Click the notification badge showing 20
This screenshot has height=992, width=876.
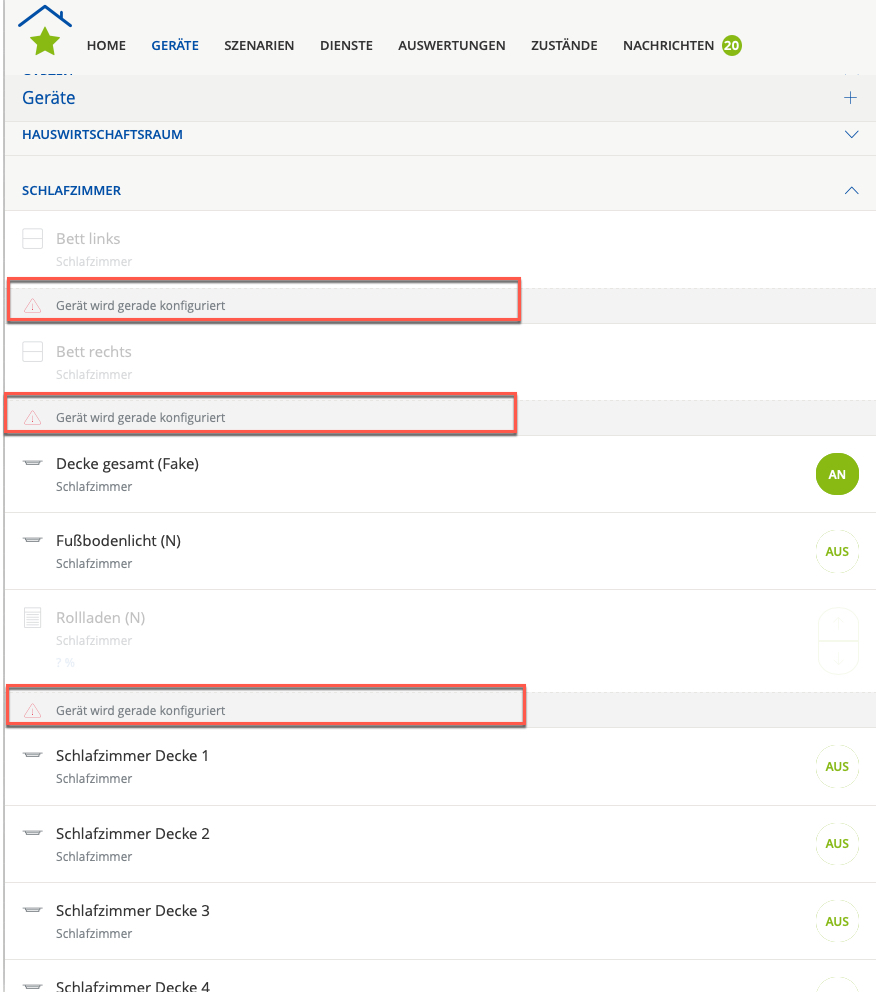click(732, 45)
